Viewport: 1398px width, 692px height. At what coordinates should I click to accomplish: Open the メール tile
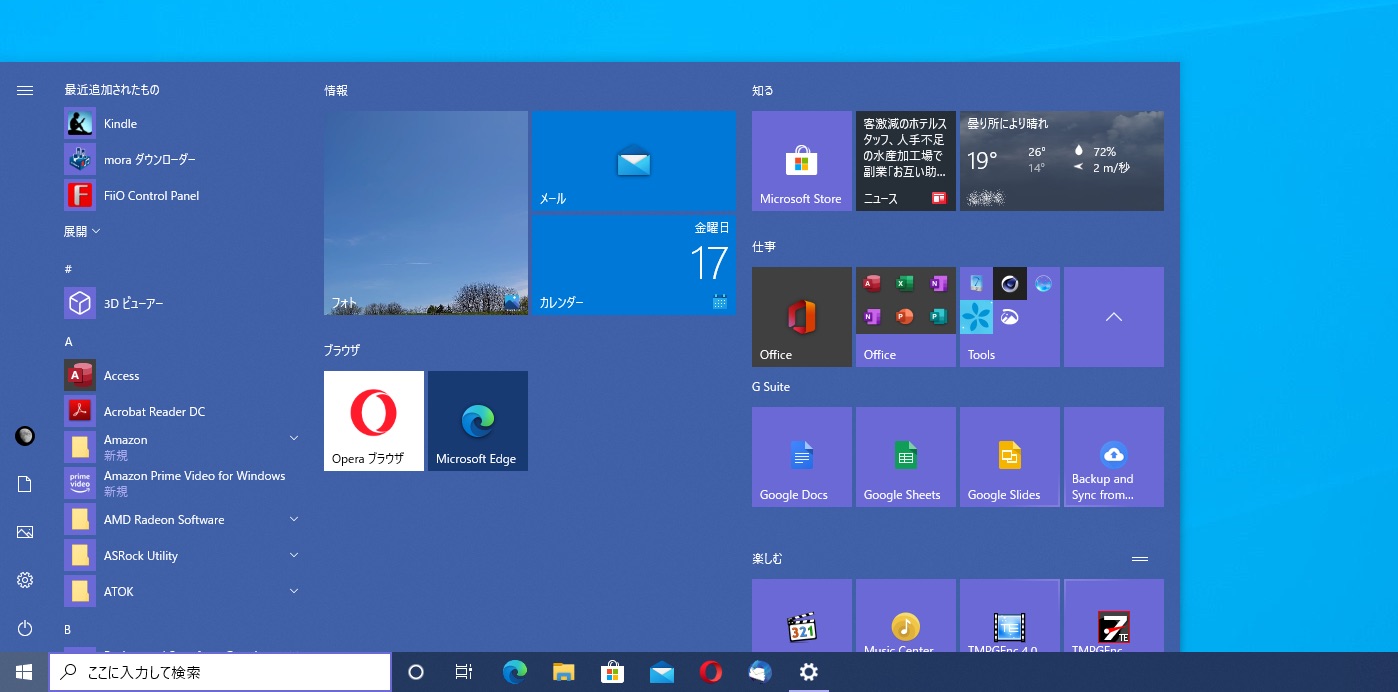634,161
